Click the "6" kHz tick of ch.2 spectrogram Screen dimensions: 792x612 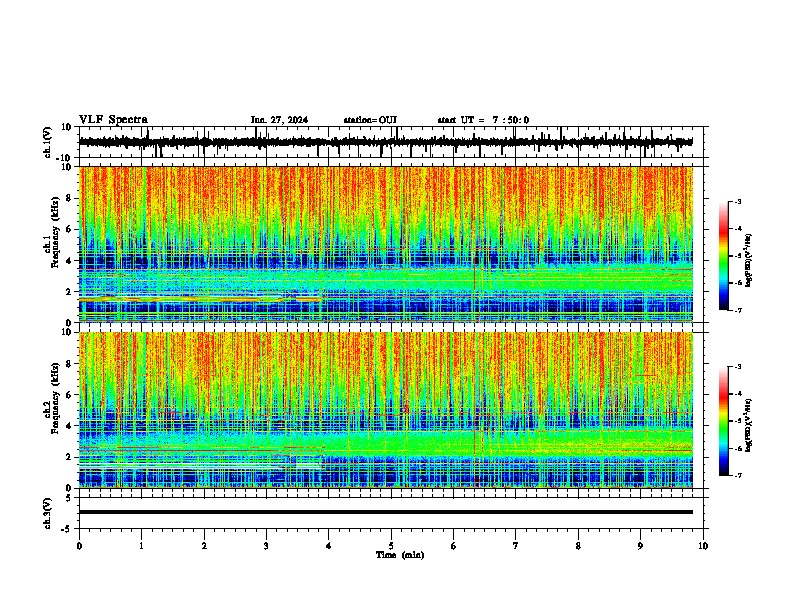[x=70, y=395]
